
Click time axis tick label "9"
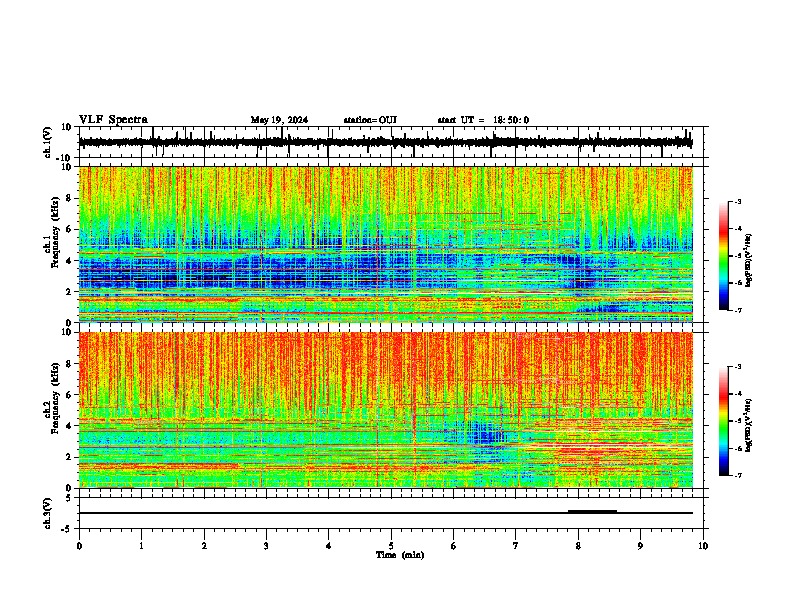coord(640,546)
